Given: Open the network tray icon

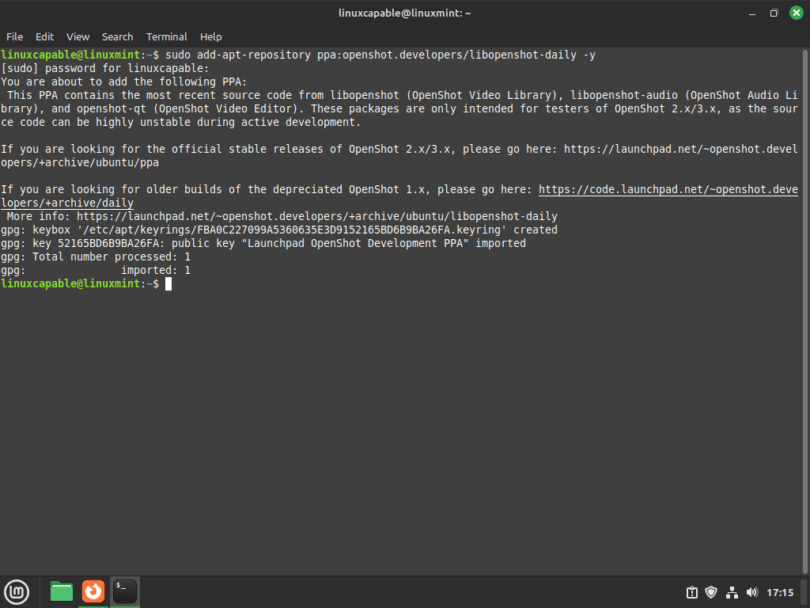Looking at the screenshot, I should coord(733,591).
